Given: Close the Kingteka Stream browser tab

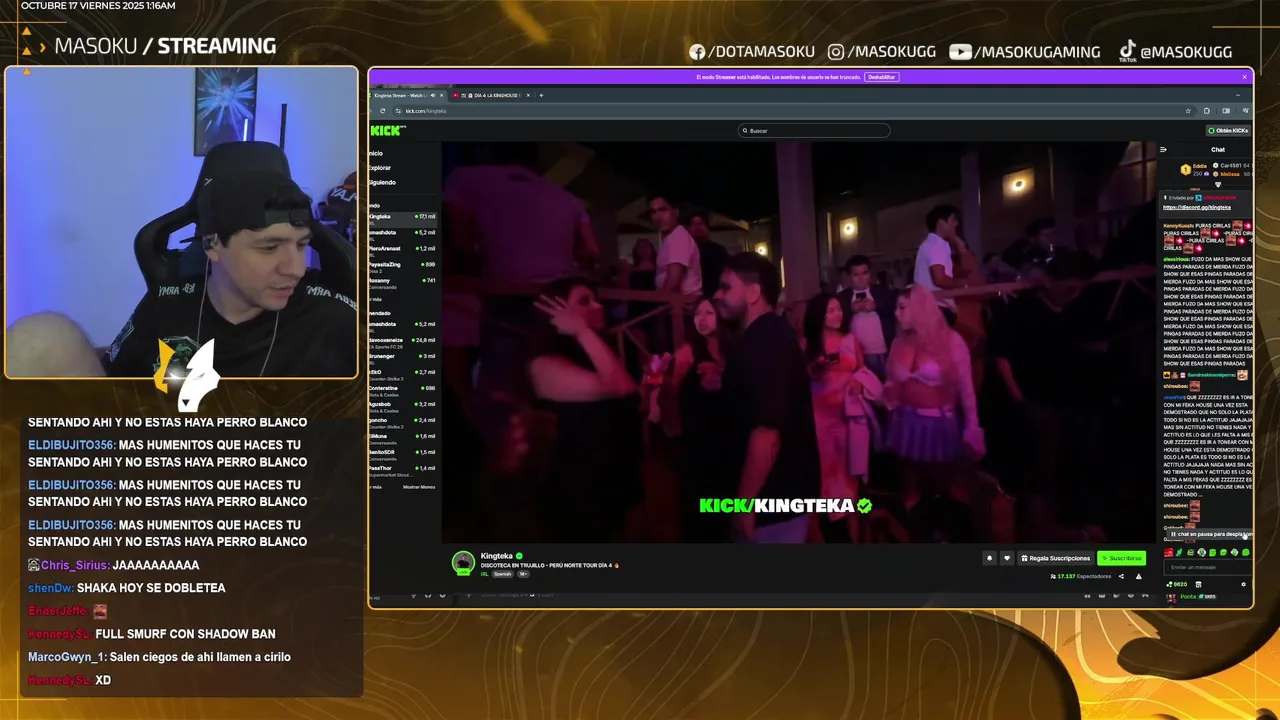Looking at the screenshot, I should coord(441,95).
